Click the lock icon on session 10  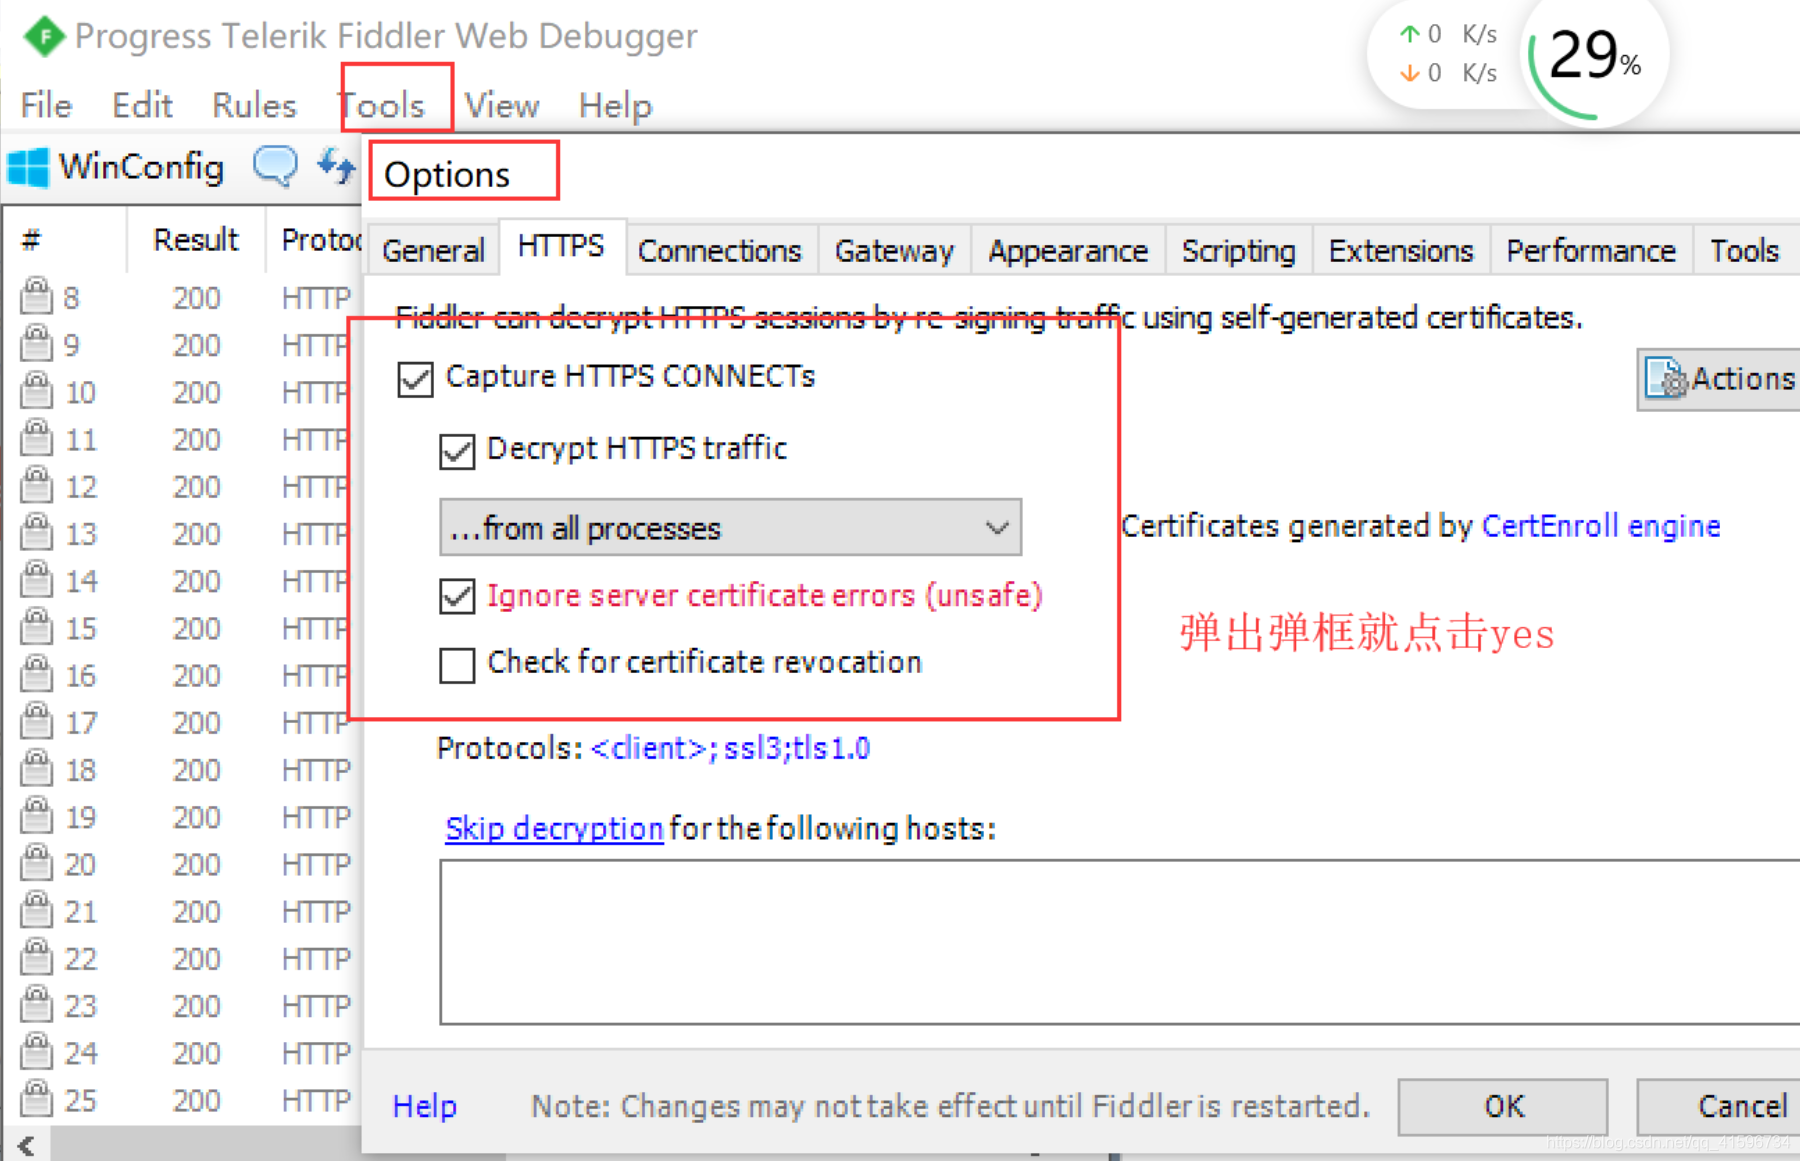tap(37, 390)
